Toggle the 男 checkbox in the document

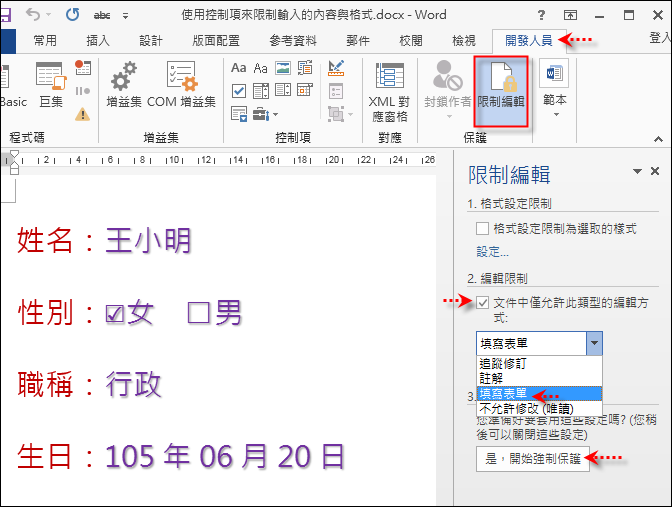pos(198,312)
